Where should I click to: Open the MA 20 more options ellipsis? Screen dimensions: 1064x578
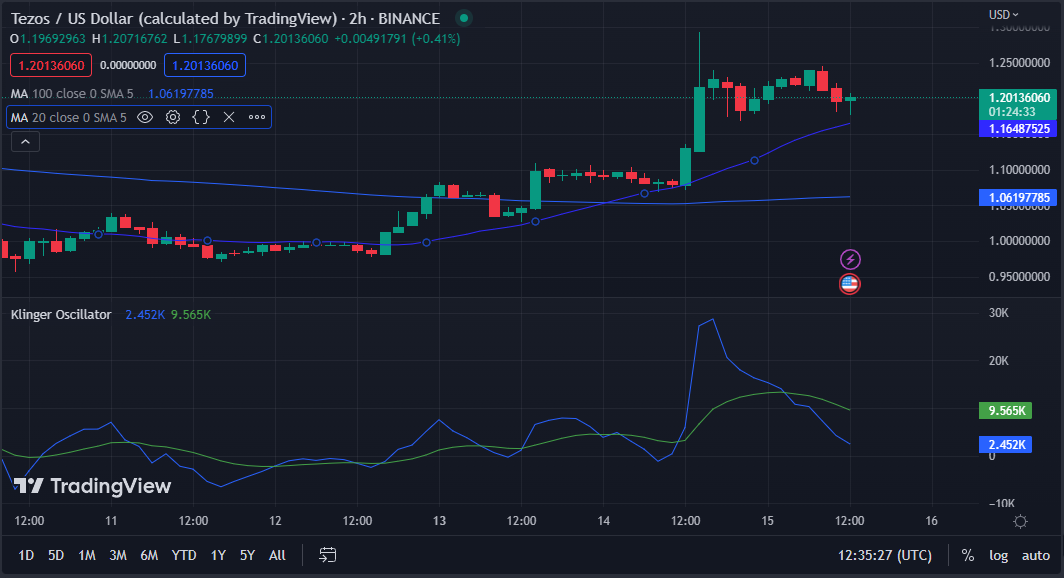pos(256,117)
